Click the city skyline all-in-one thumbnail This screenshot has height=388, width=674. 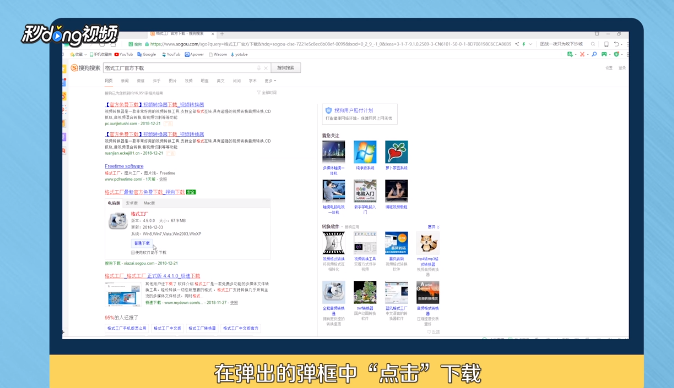334,152
